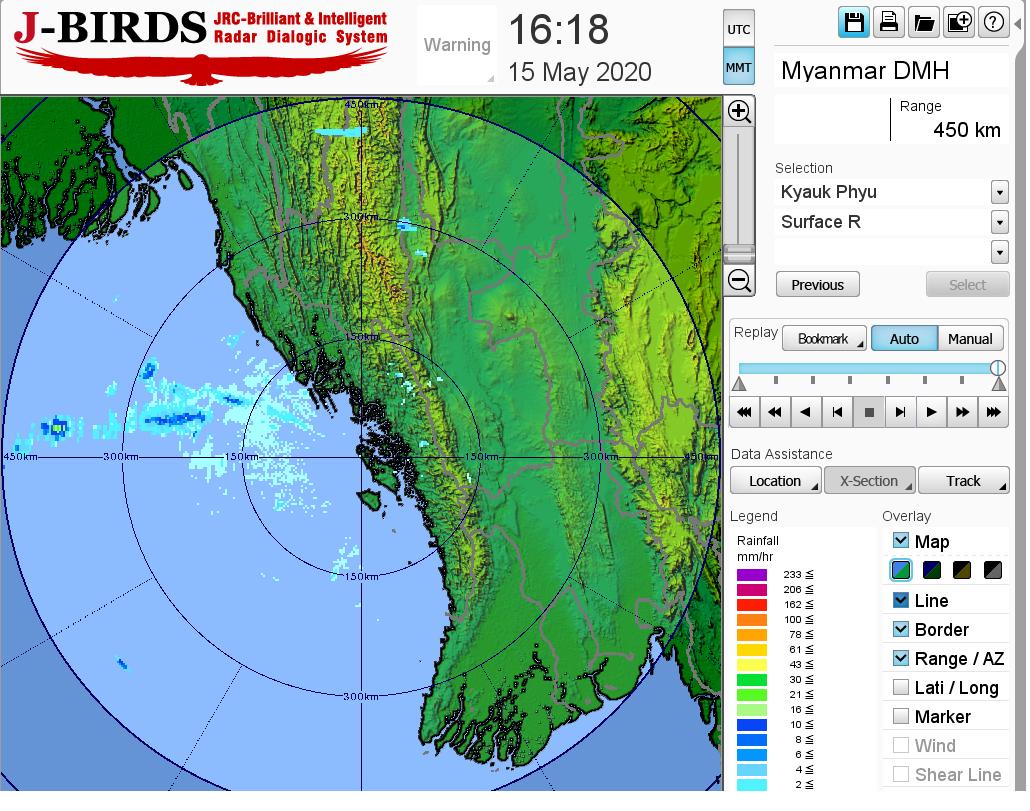Switch time display to UTC

point(738,30)
